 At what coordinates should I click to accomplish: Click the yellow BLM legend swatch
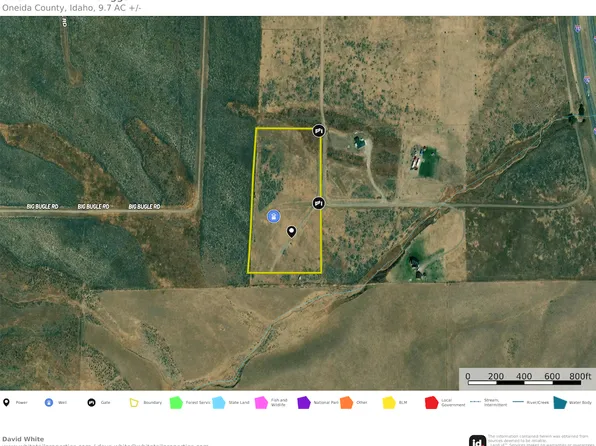(389, 402)
